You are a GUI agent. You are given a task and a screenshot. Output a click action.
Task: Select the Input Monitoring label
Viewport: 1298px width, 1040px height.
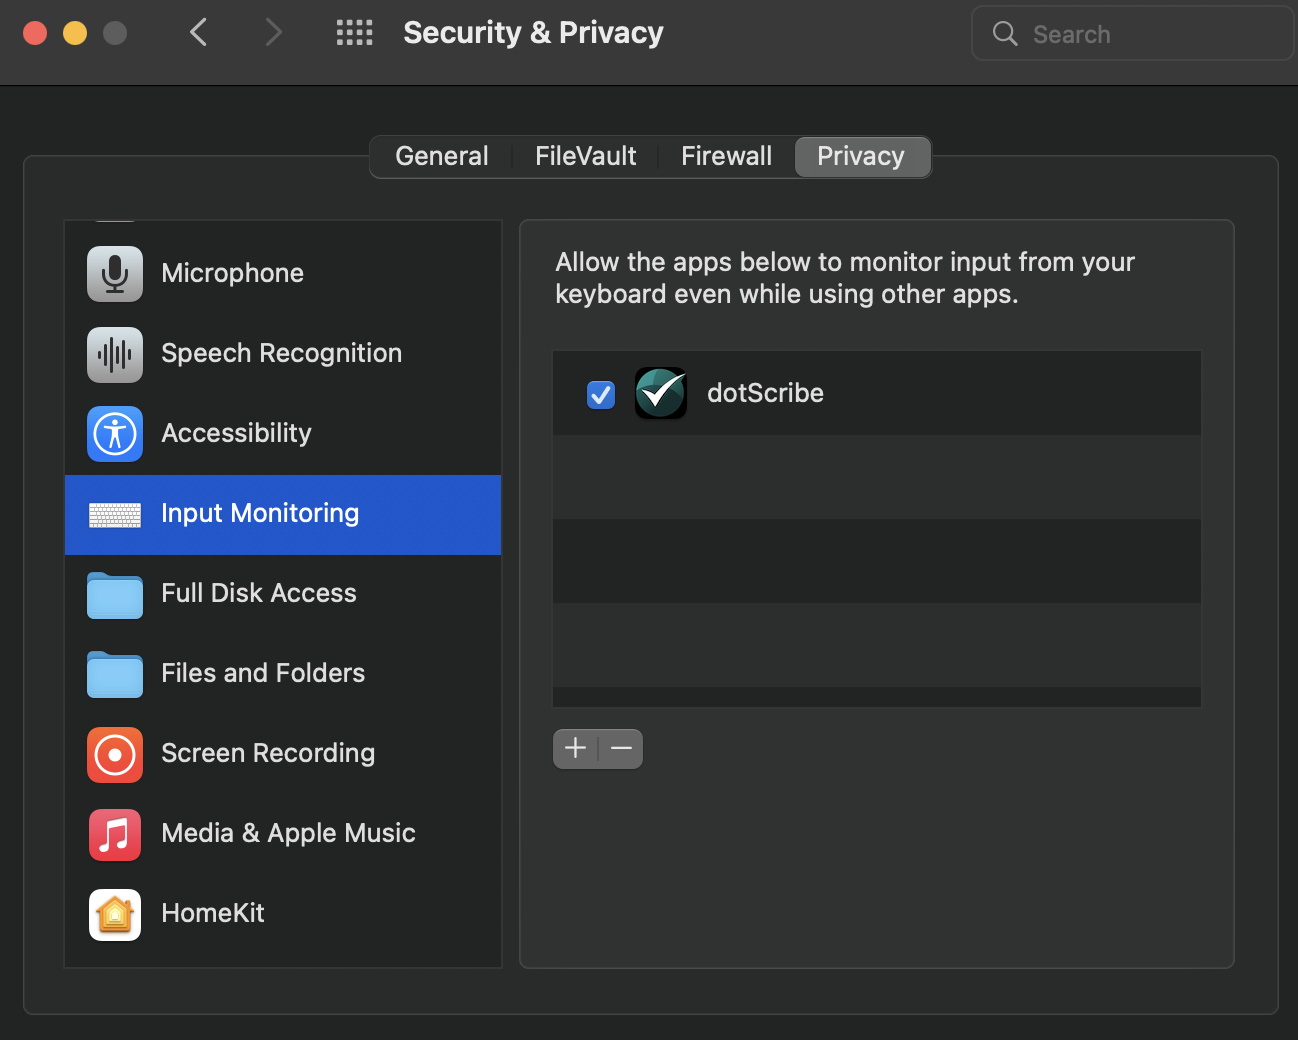pyautogui.click(x=260, y=513)
